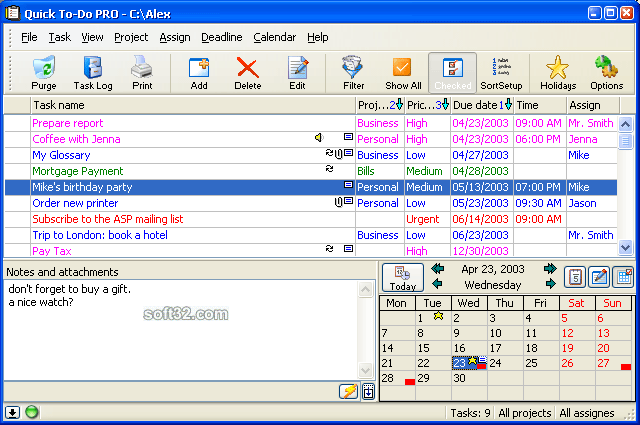640x425 pixels.
Task: Click the down-arrow icon in status bar
Action: (12, 412)
